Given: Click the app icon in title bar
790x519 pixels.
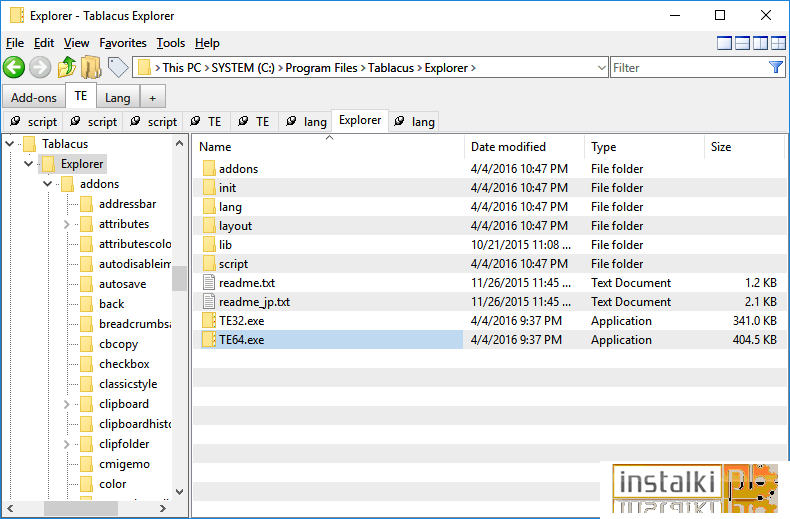Looking at the screenshot, I should [x=17, y=16].
